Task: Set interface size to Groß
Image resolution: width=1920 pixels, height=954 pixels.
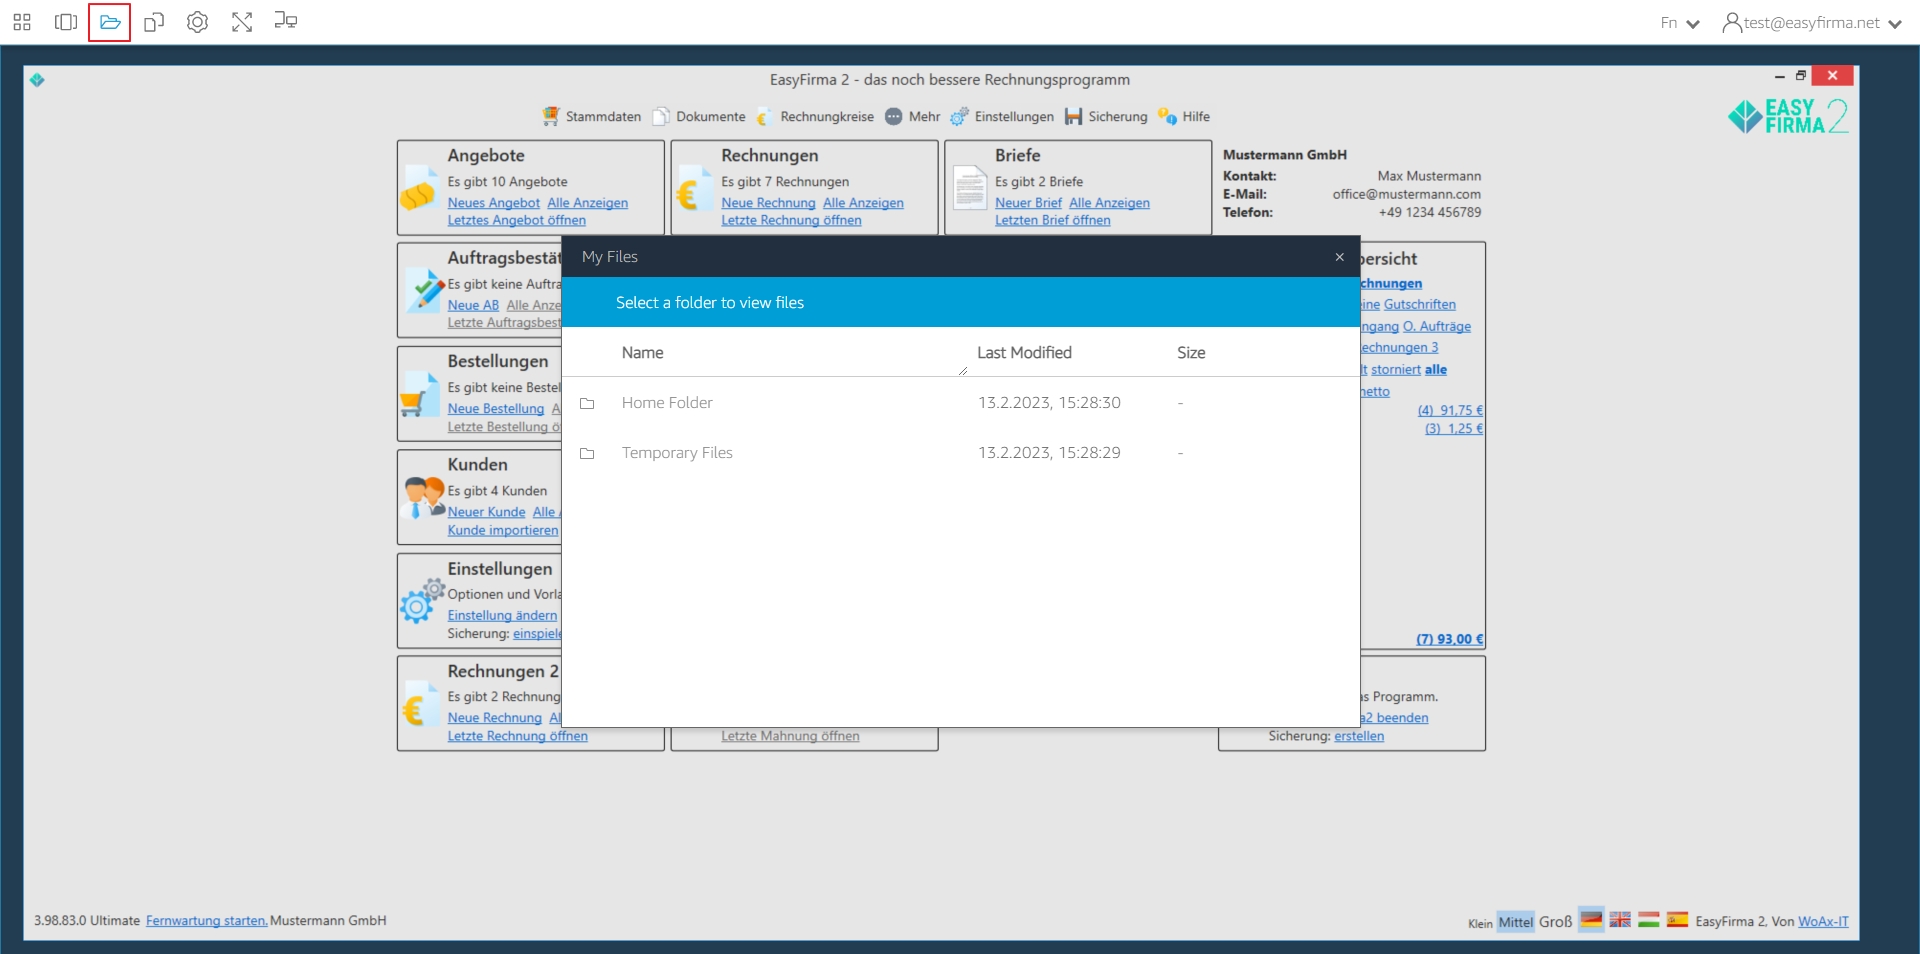Action: tap(1555, 922)
